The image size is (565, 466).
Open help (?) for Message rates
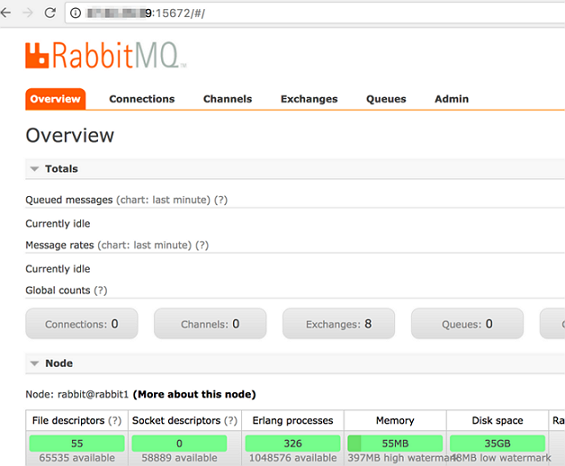coord(202,245)
